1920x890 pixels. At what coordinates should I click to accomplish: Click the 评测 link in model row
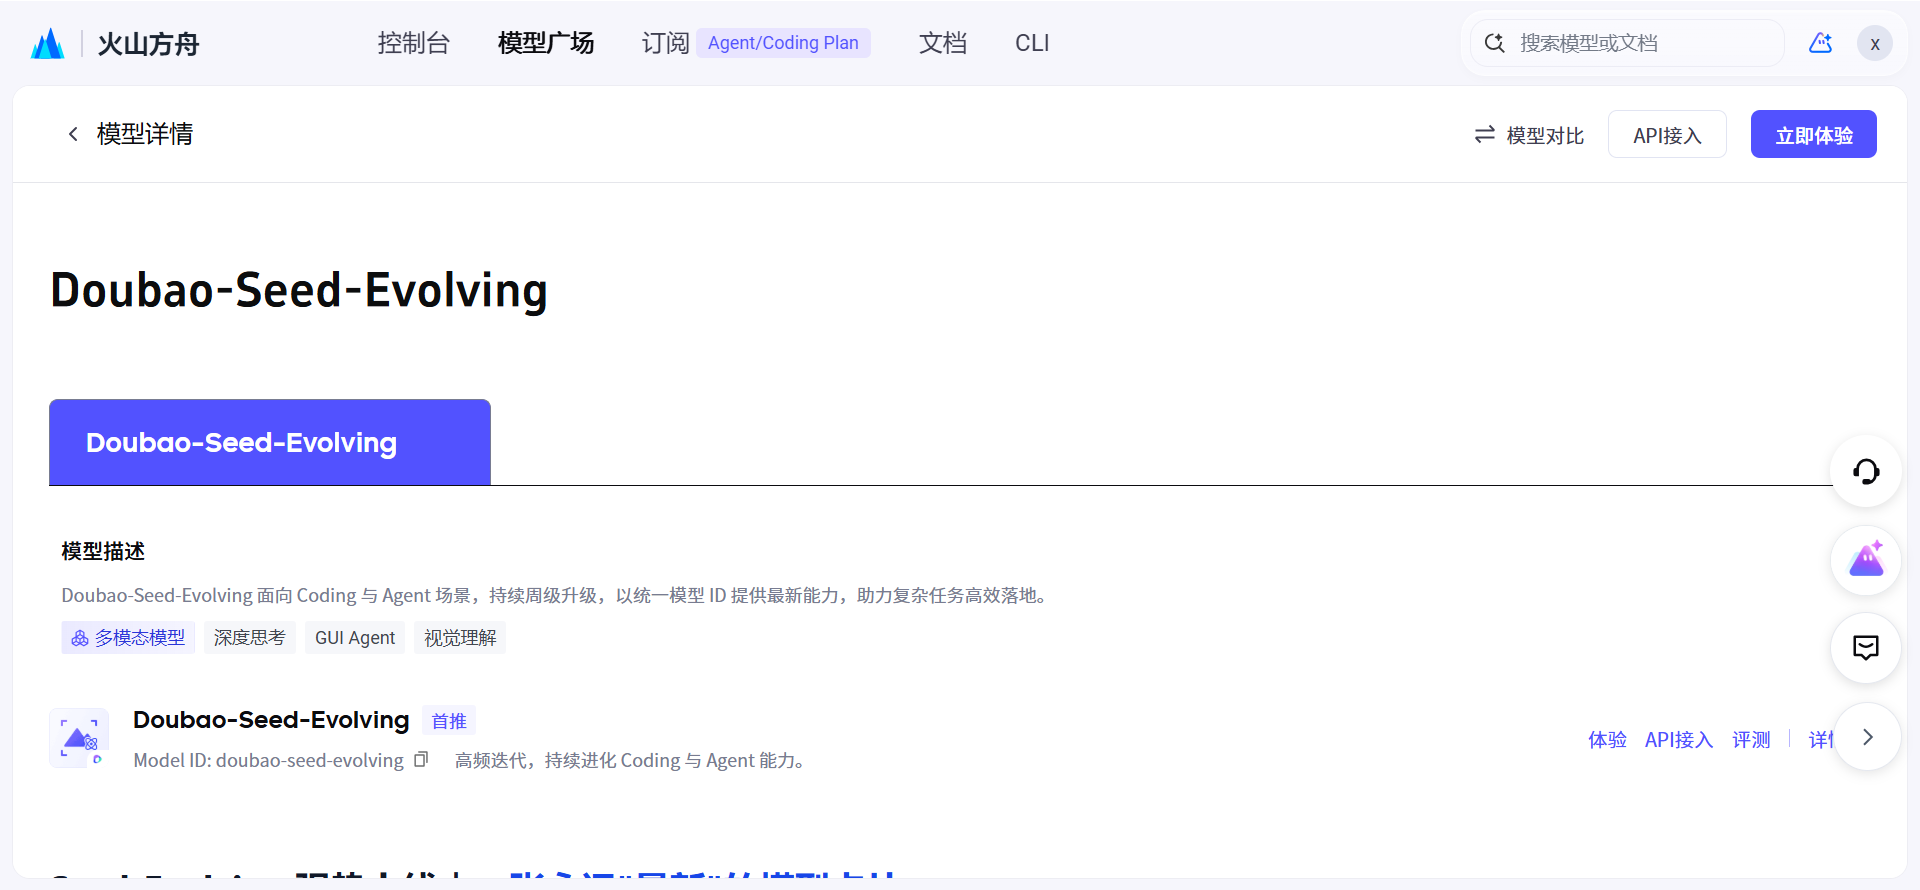(x=1751, y=740)
